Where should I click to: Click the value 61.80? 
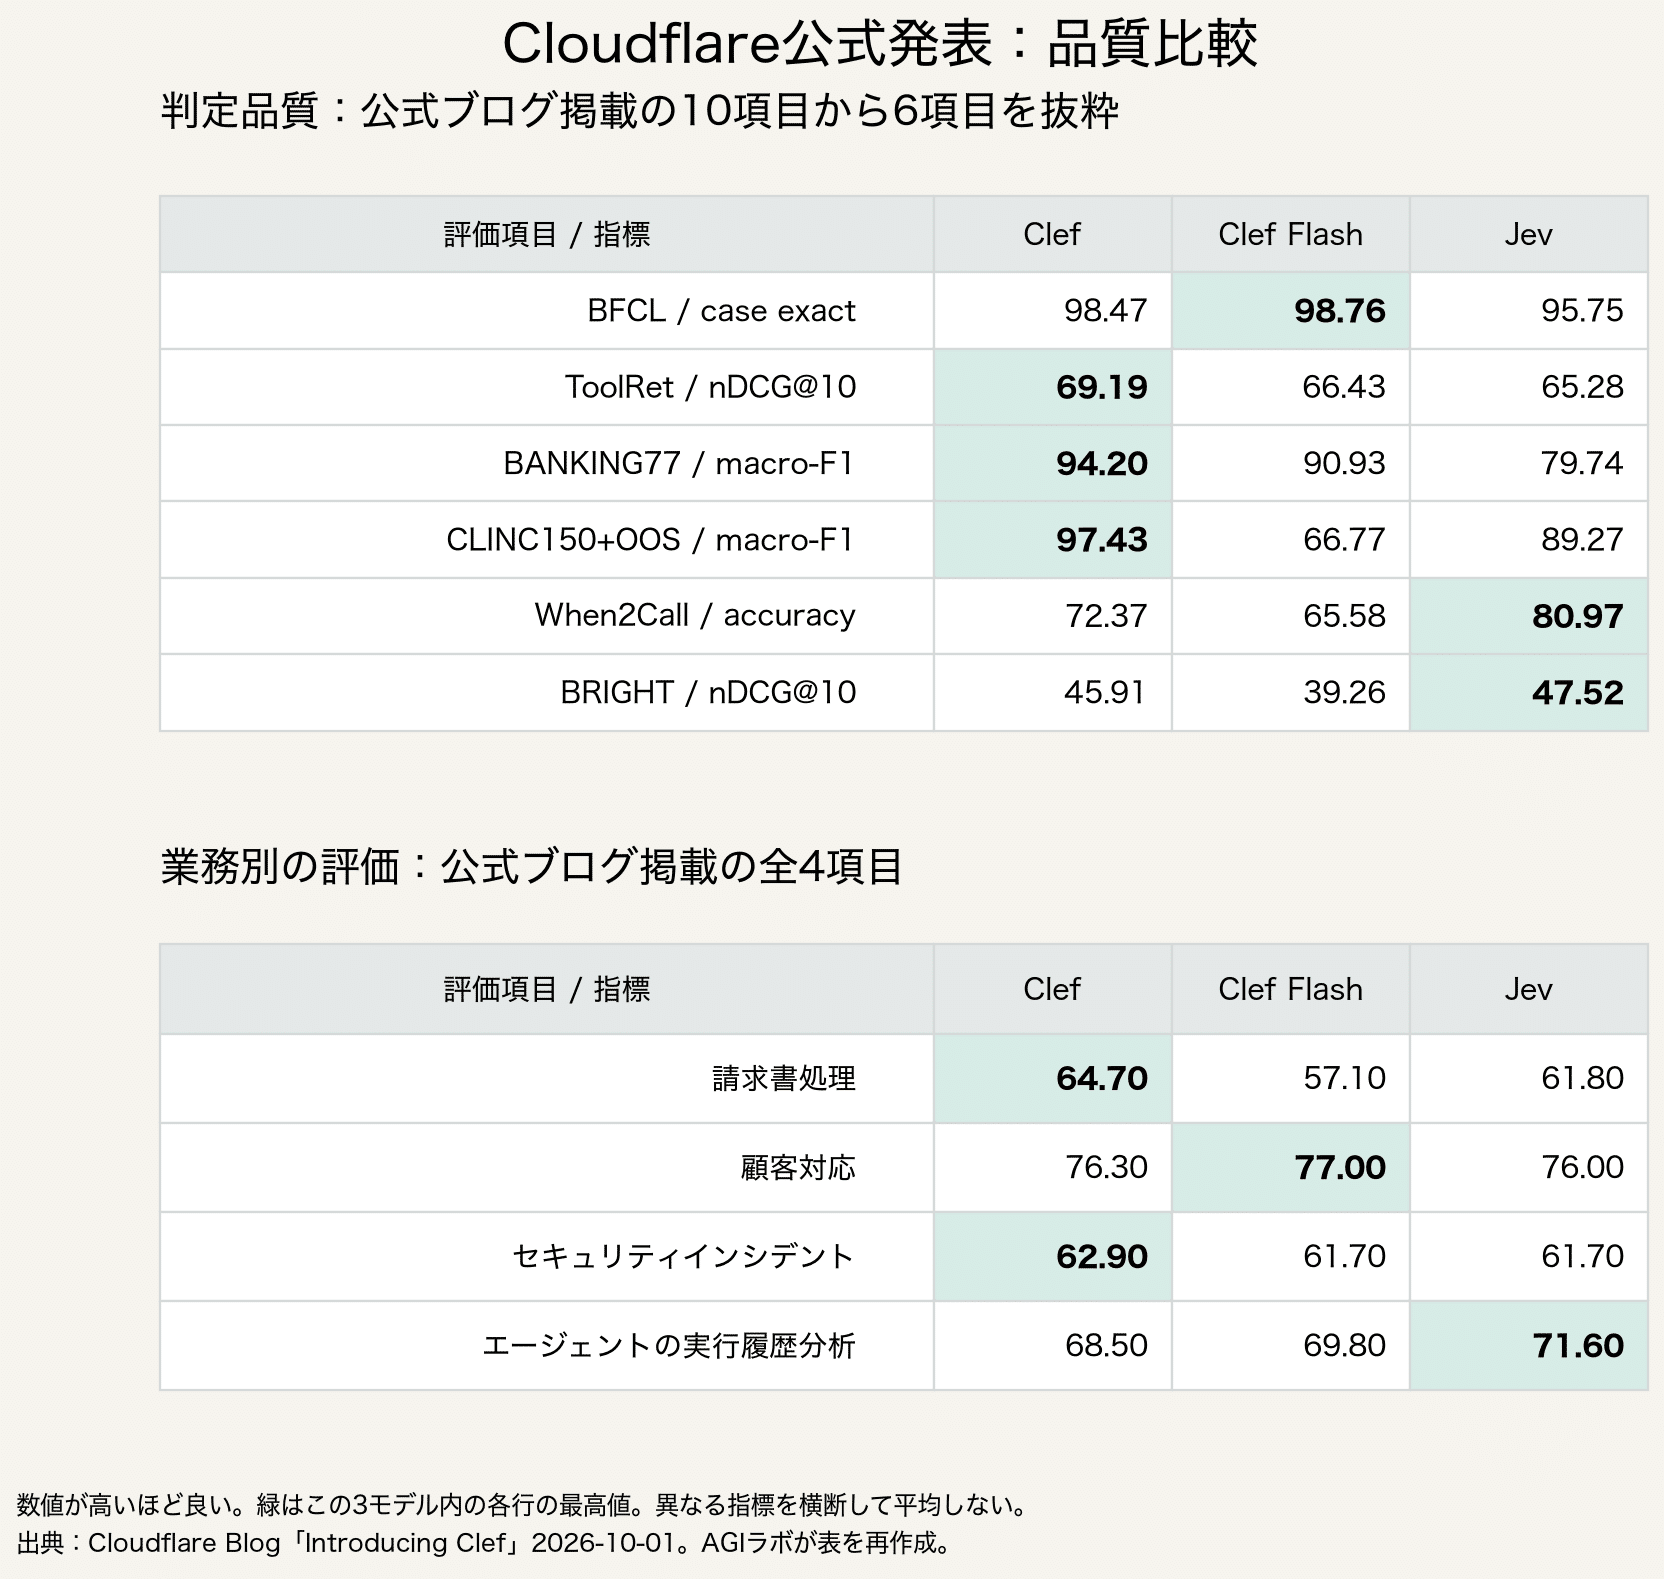1582,1079
